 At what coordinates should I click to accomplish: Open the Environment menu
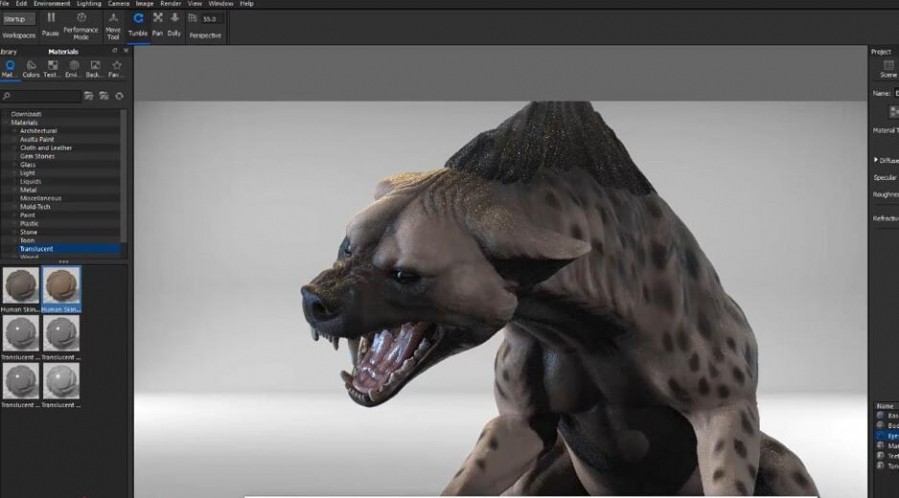[52, 3]
